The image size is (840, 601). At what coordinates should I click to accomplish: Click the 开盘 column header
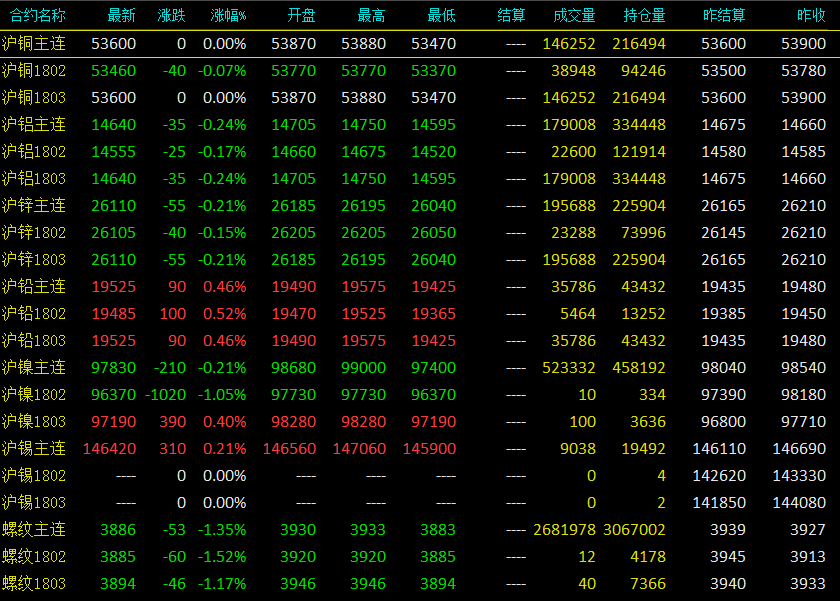click(301, 16)
